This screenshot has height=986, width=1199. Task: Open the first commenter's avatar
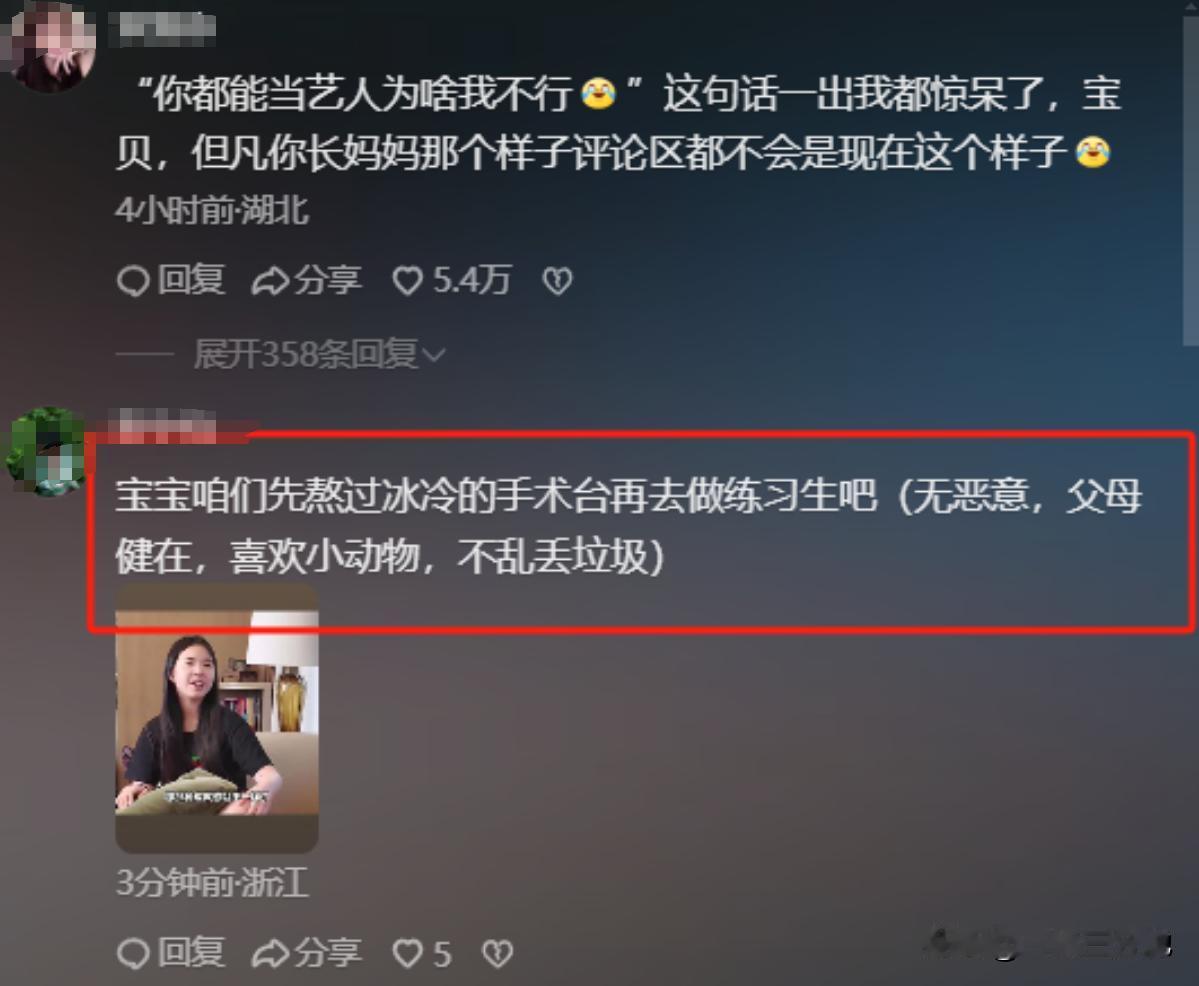point(50,47)
